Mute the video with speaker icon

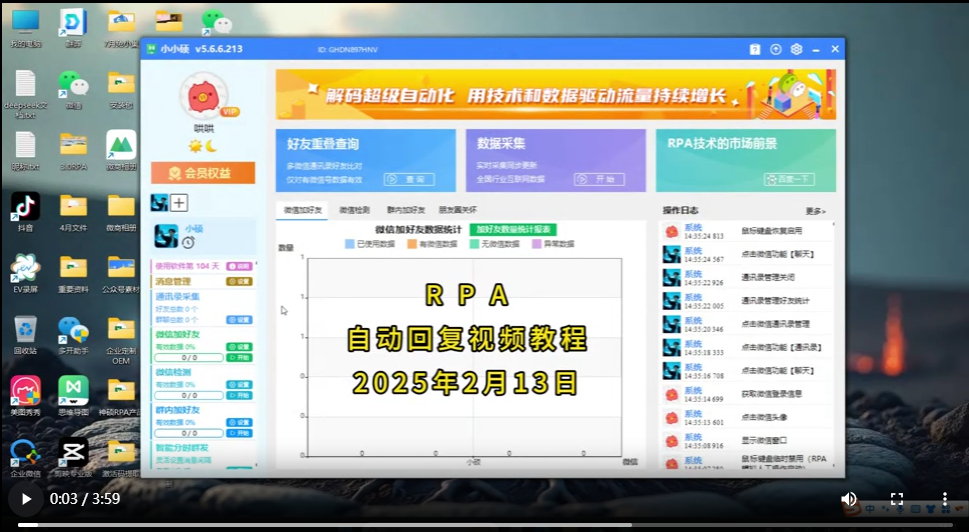pos(849,499)
